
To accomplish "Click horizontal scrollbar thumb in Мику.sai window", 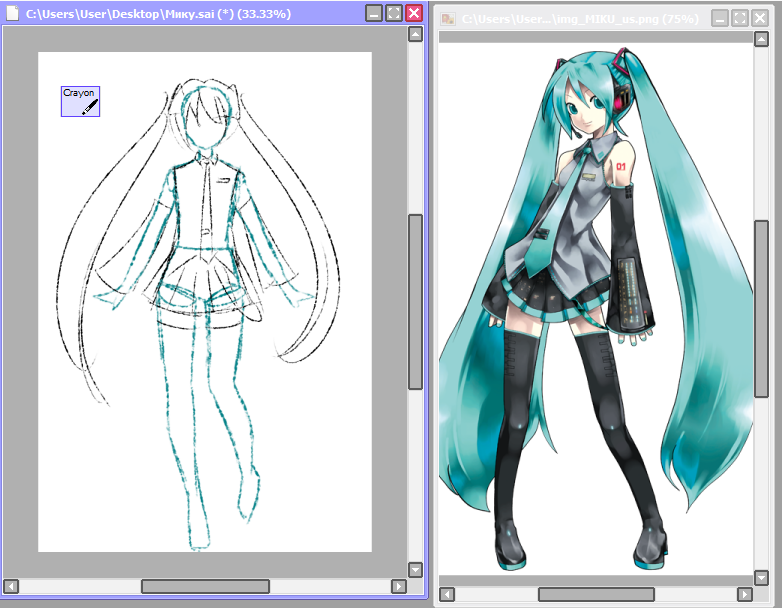I will 205,586.
